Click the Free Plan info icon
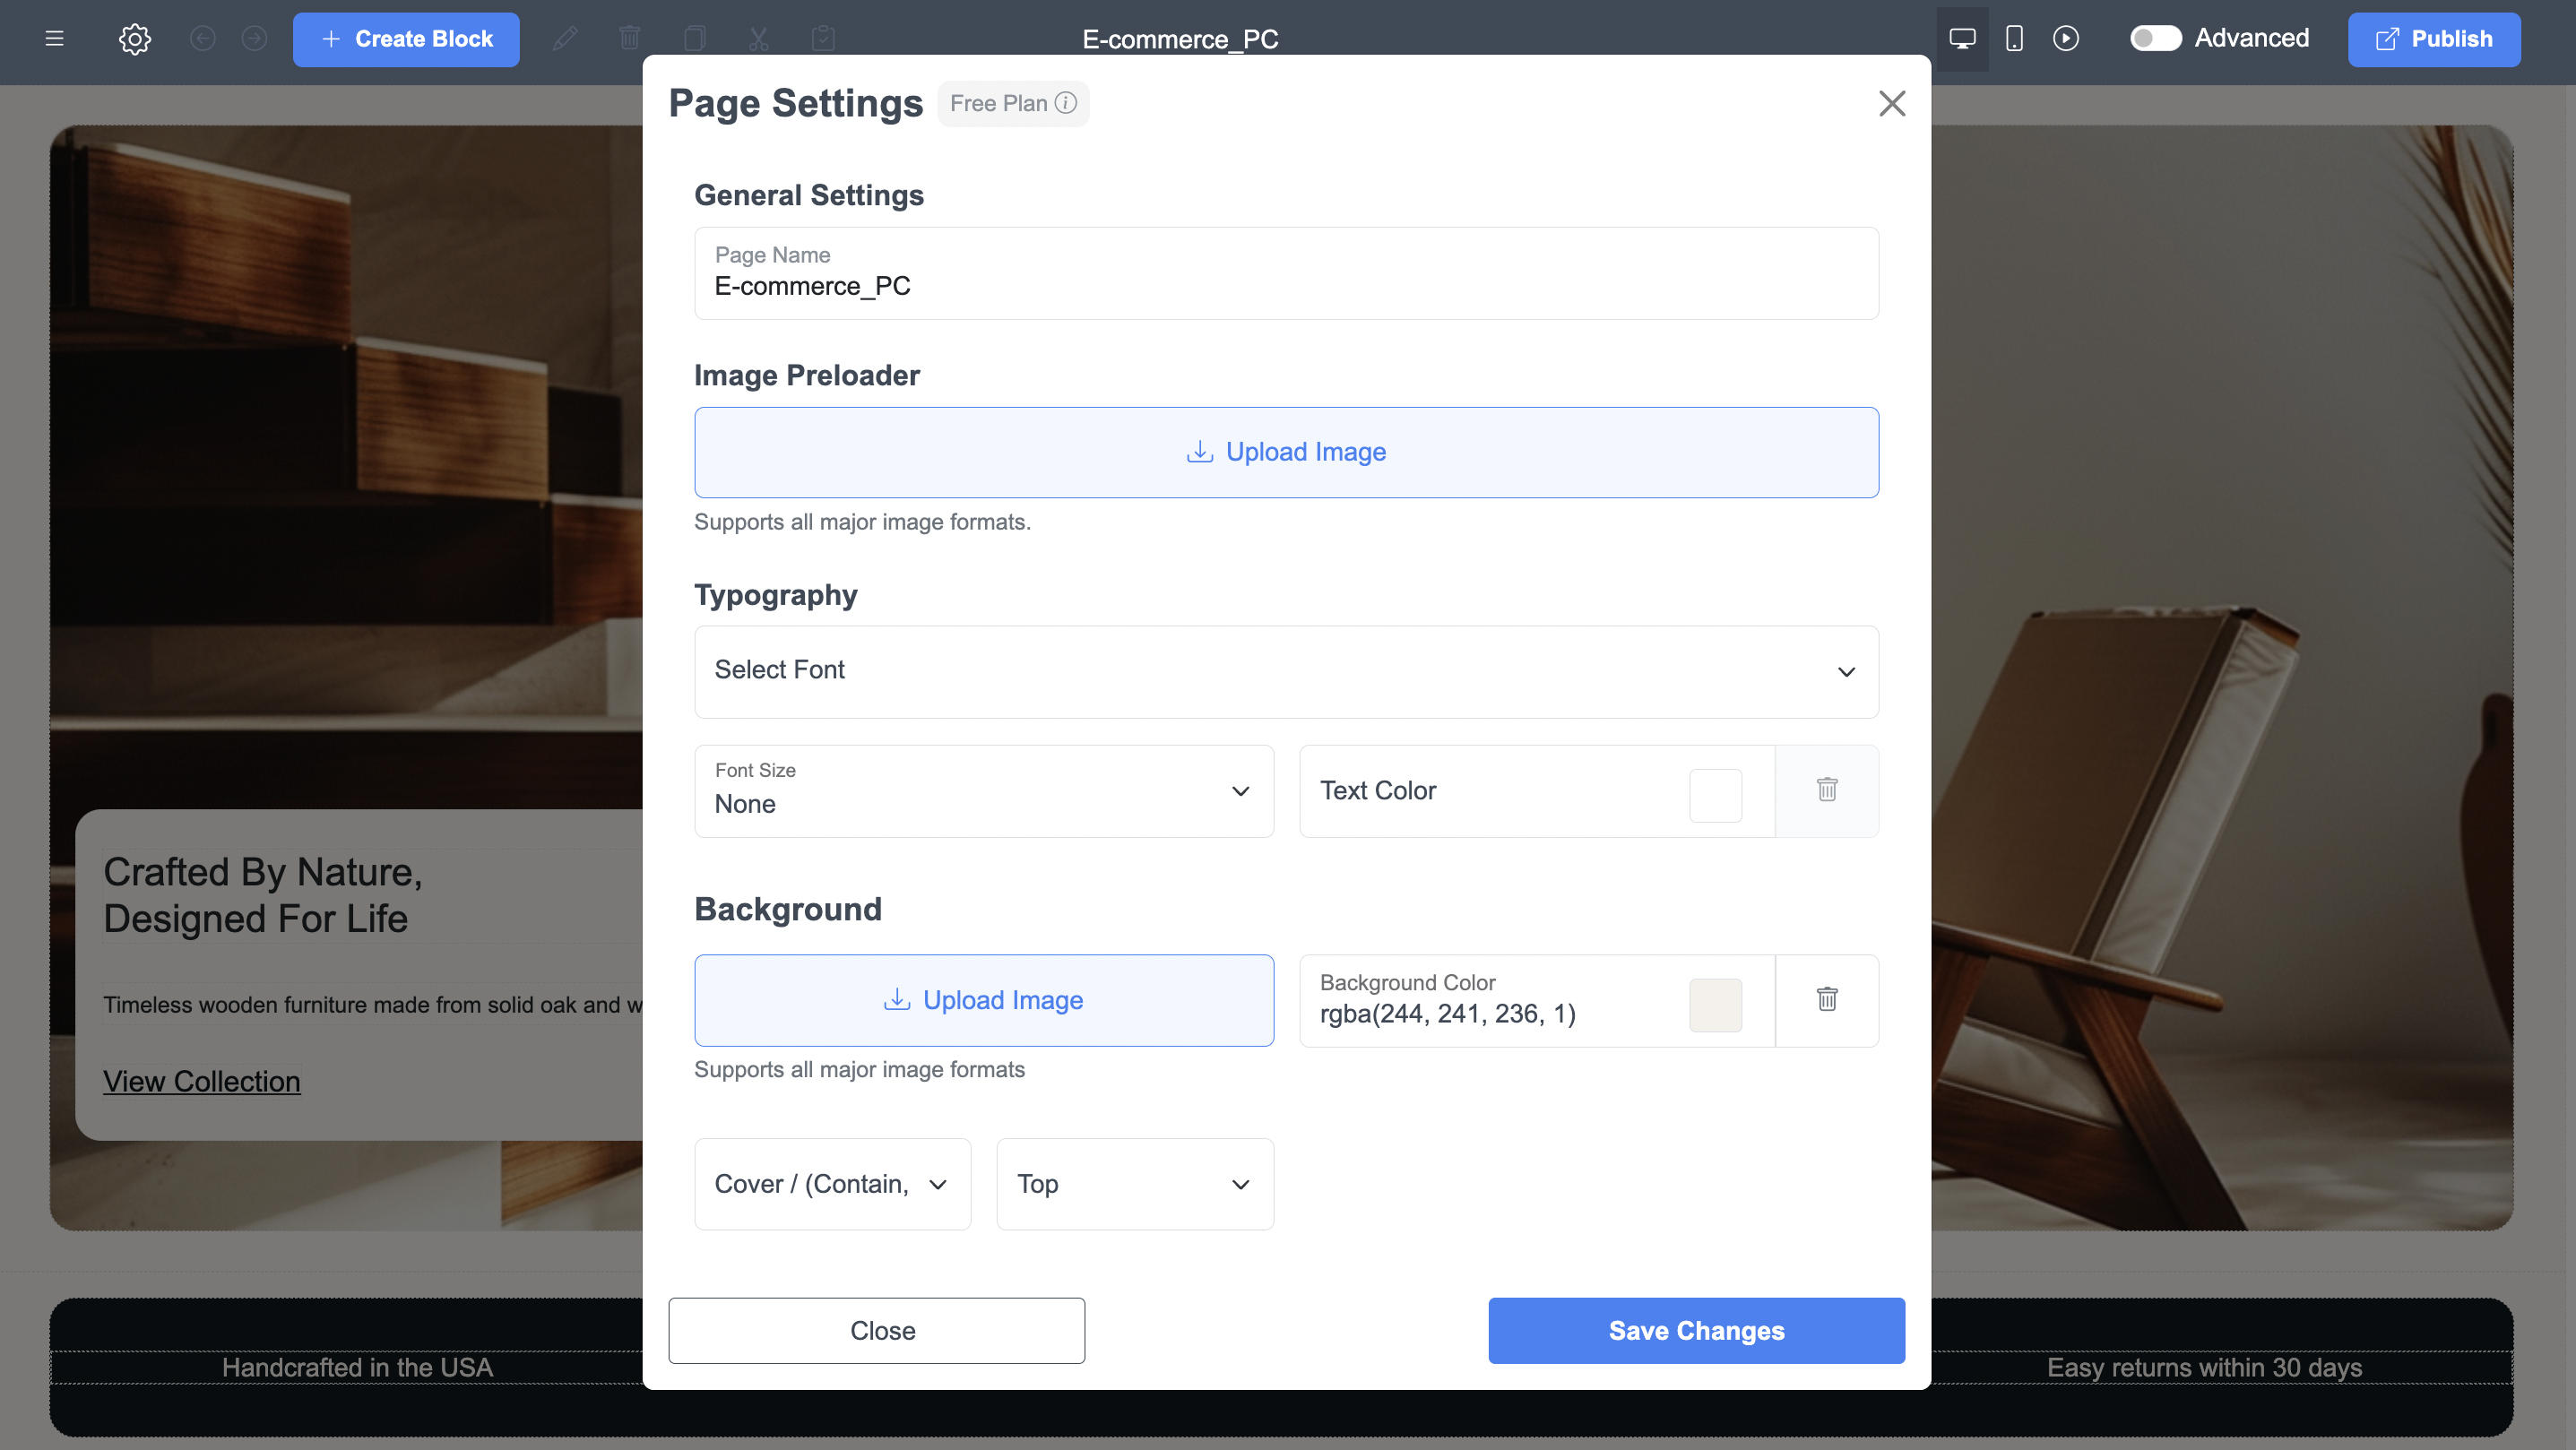 coord(1066,103)
